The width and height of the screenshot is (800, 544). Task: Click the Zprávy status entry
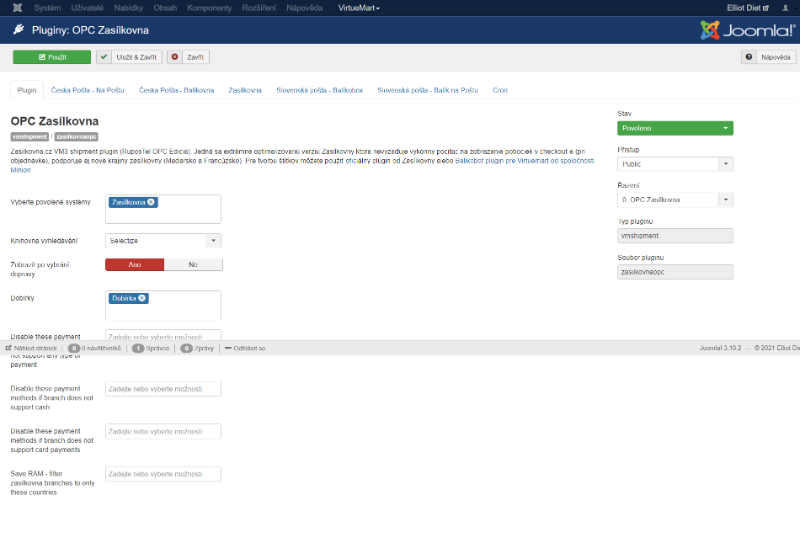(x=197, y=348)
